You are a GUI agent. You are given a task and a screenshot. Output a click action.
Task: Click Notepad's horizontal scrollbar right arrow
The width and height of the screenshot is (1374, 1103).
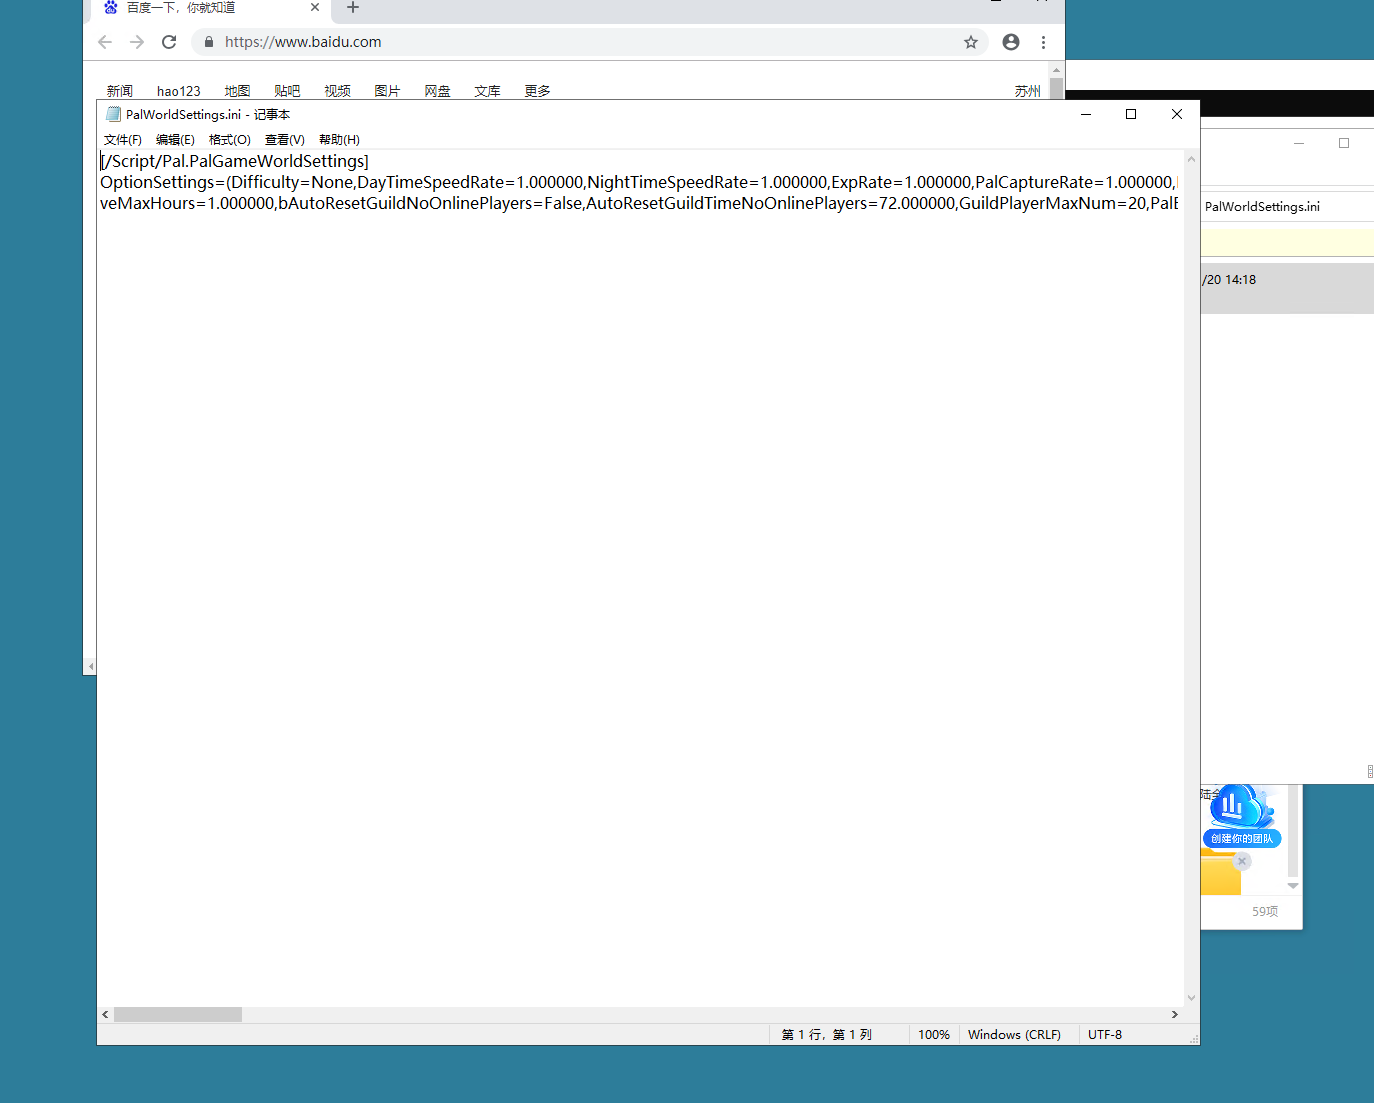point(1175,1014)
